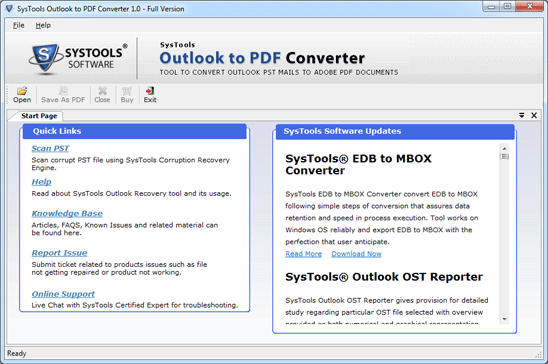Click the Report Issue link
This screenshot has height=364, width=548.
point(59,253)
